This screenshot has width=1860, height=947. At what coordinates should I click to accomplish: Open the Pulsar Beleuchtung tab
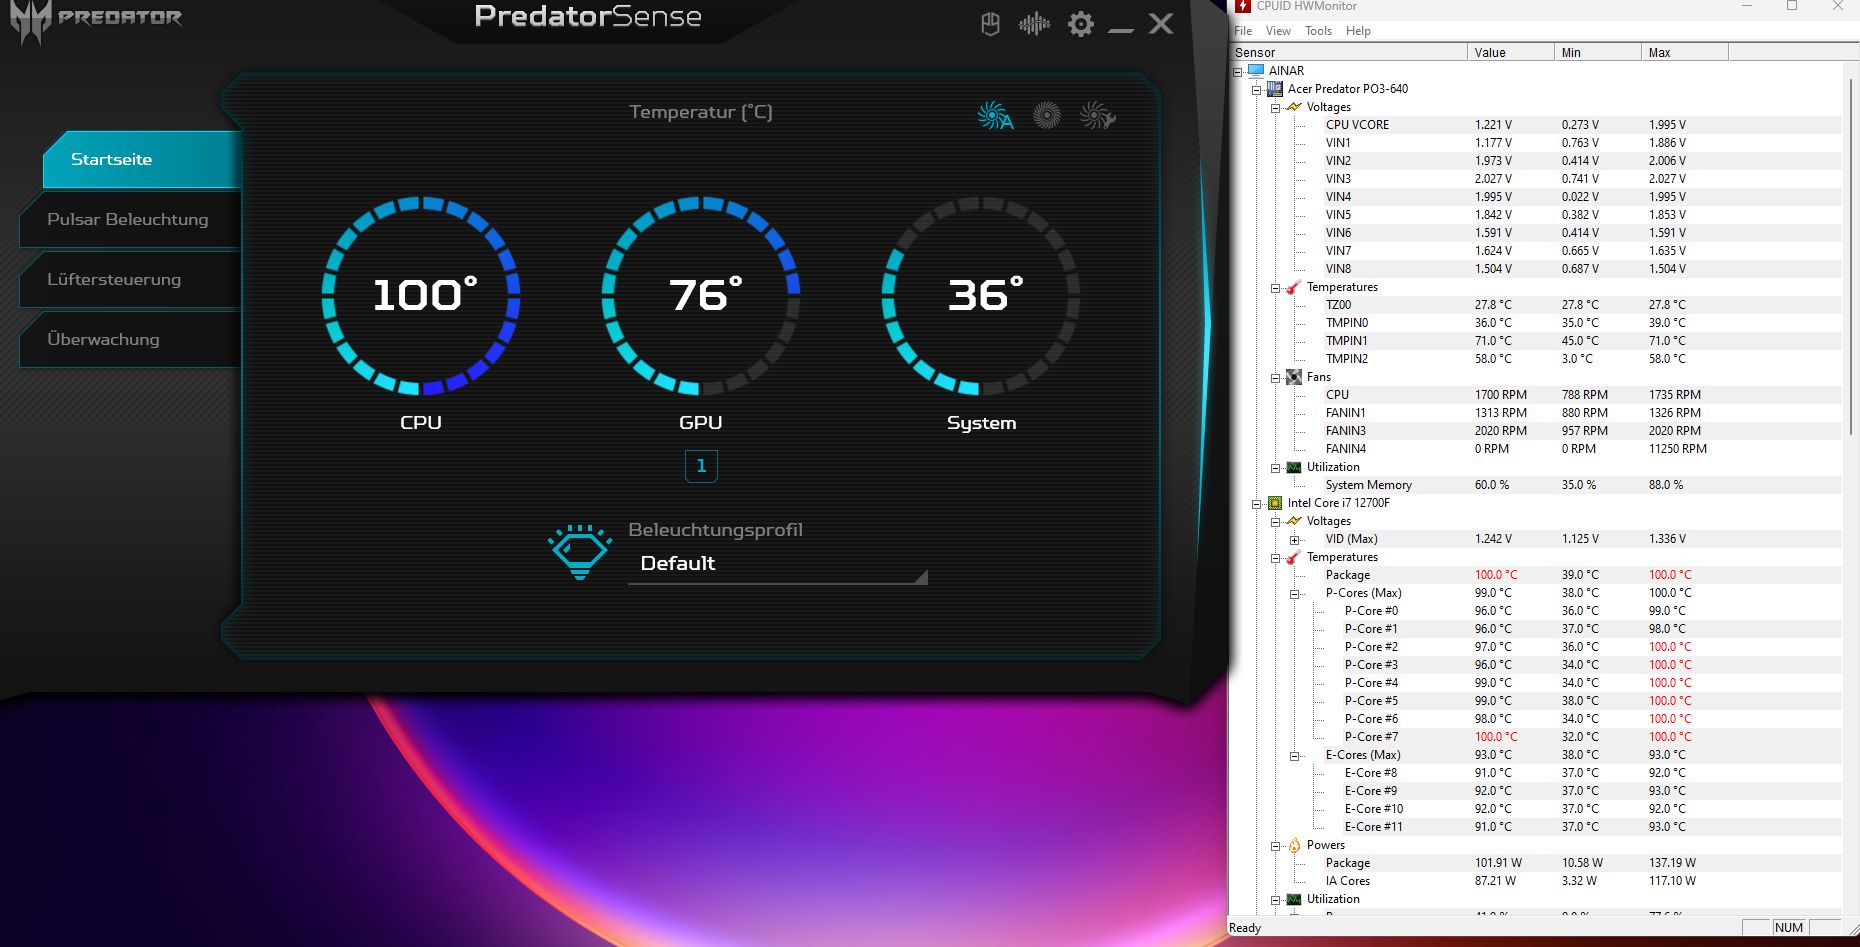tap(130, 219)
